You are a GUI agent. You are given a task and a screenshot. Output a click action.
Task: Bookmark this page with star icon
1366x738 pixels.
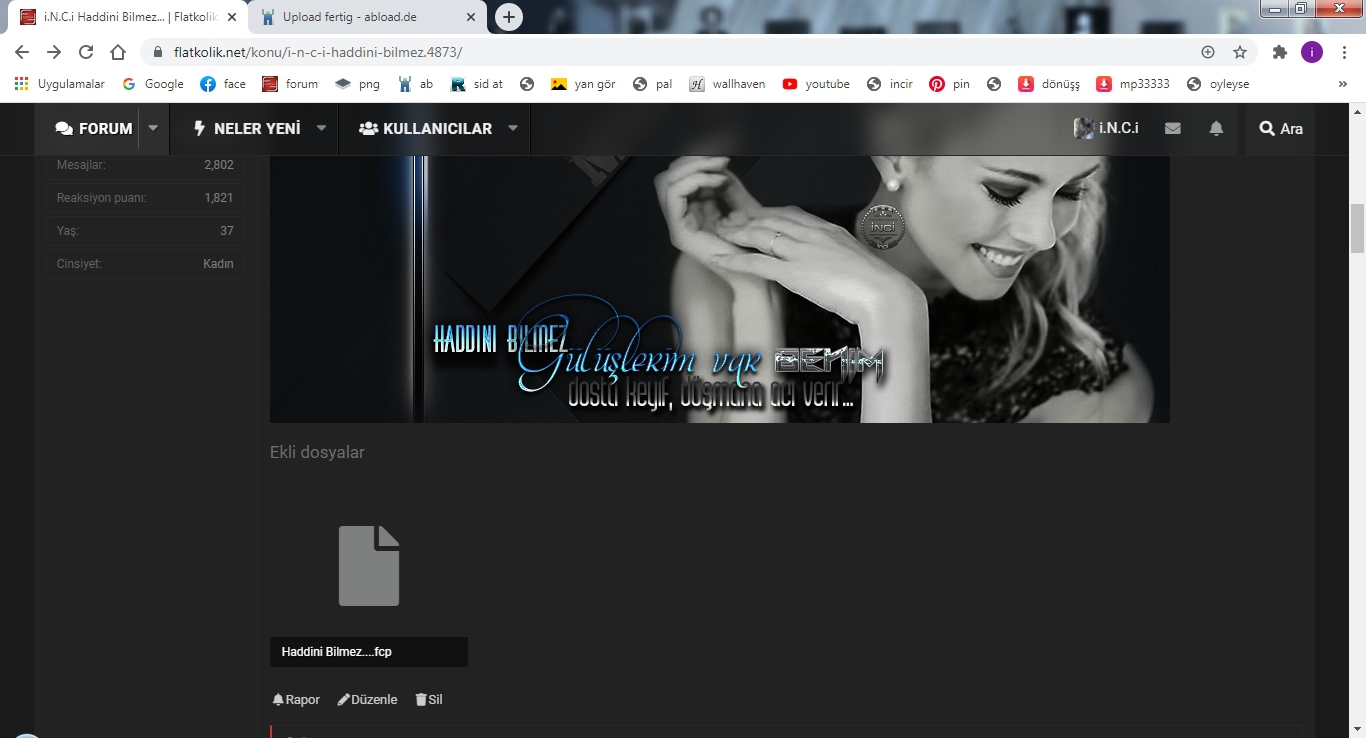click(1240, 52)
